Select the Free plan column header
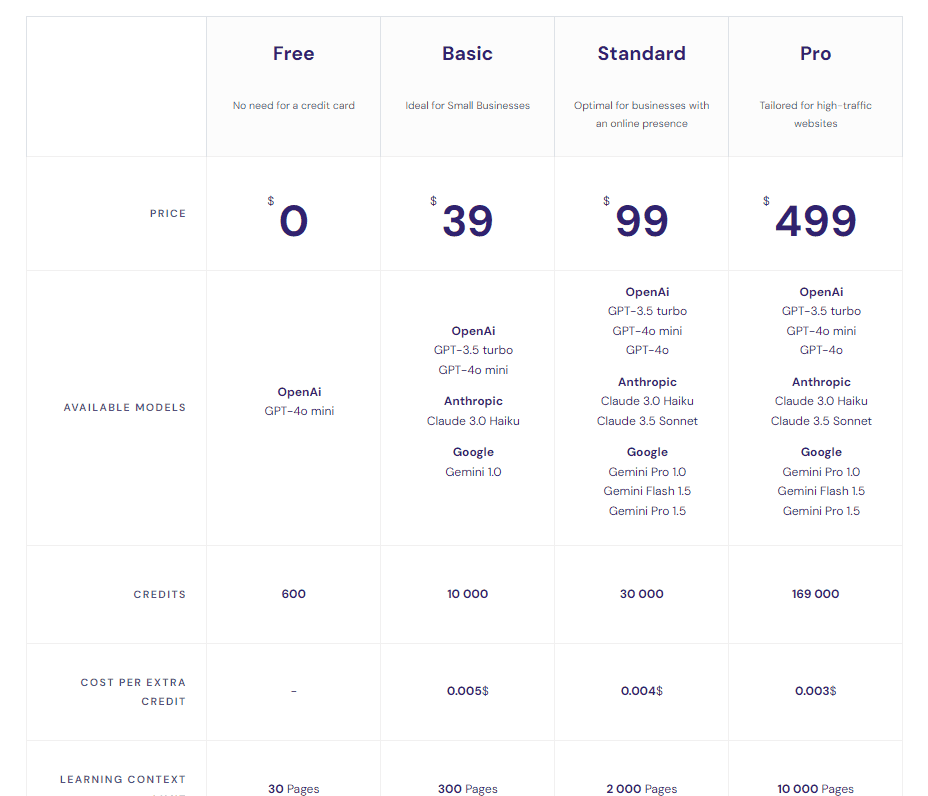The height and width of the screenshot is (796, 928). 293,53
